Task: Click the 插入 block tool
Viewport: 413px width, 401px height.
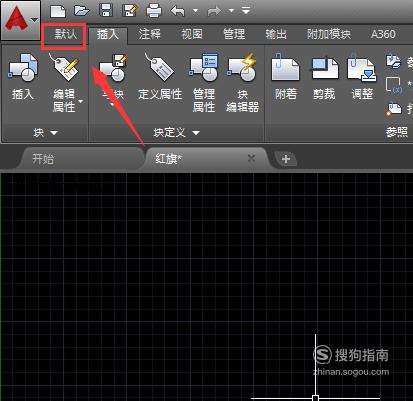Action: (x=23, y=77)
